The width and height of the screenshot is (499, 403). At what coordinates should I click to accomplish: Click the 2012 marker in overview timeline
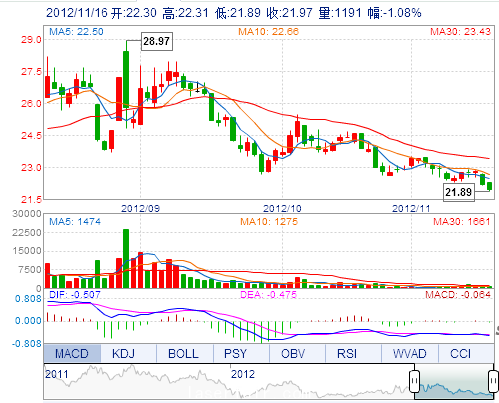(243, 374)
